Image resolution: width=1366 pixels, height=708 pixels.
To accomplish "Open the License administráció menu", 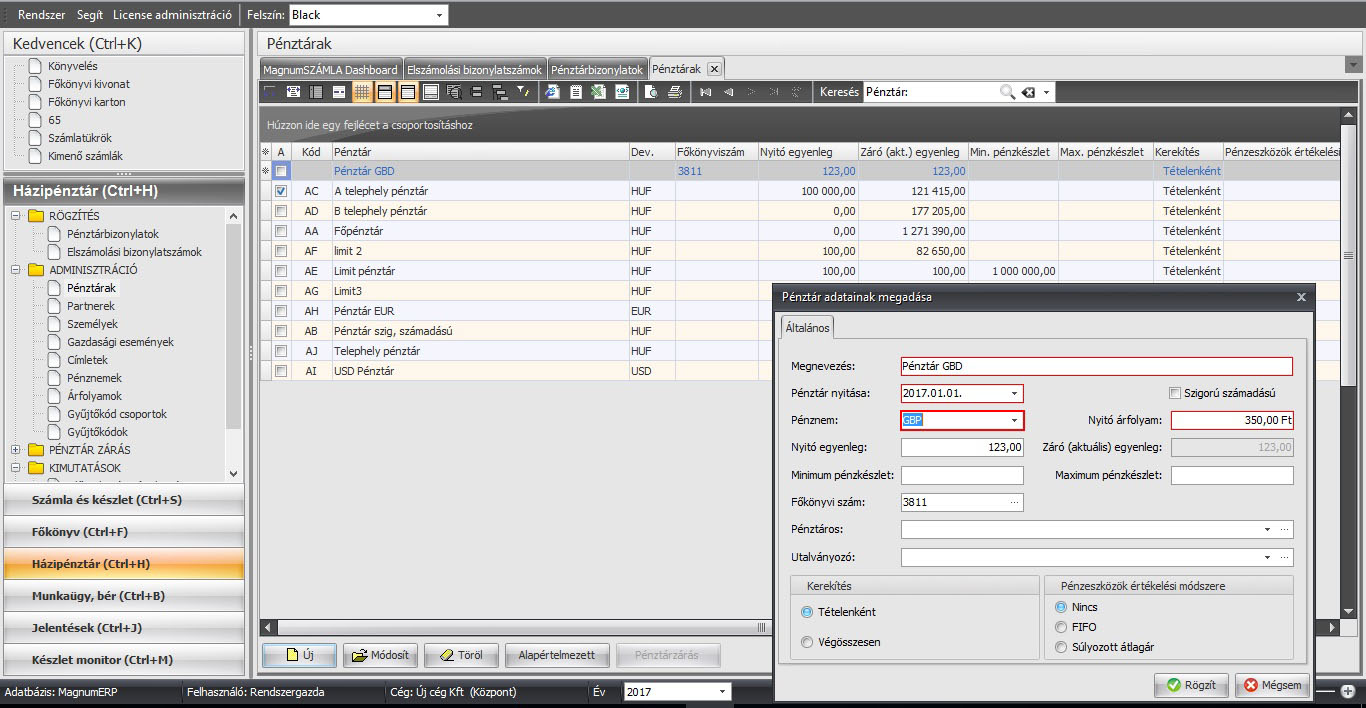I will [x=172, y=15].
